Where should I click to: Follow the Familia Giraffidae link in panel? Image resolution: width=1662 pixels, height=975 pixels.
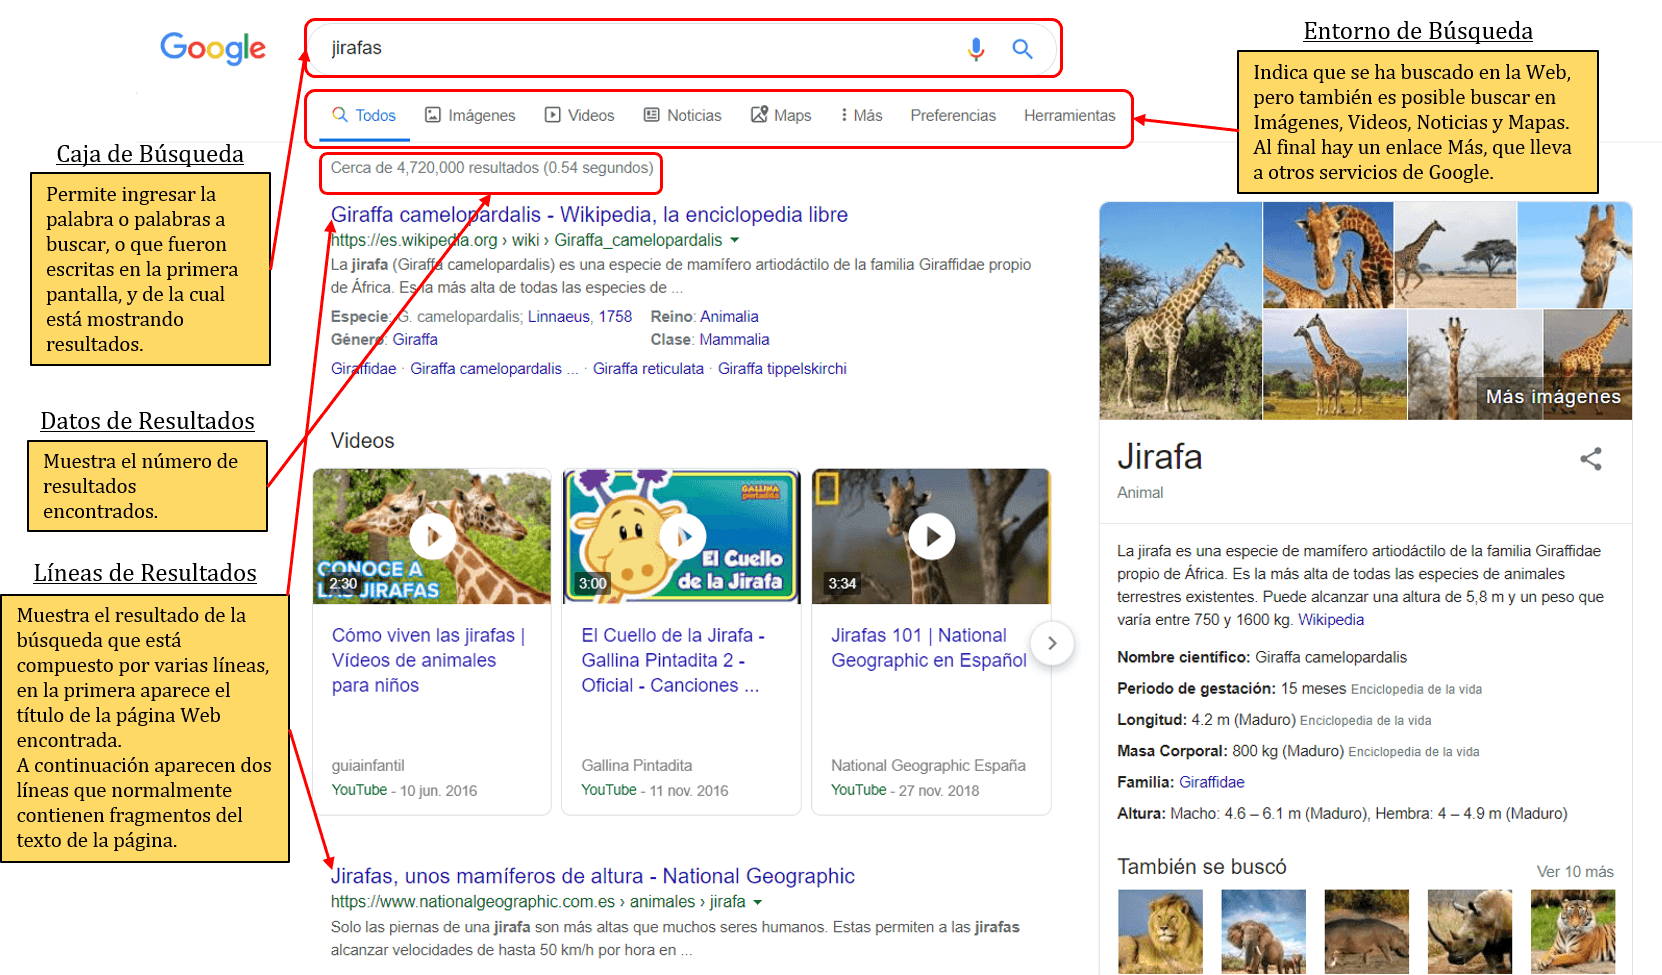[1211, 782]
